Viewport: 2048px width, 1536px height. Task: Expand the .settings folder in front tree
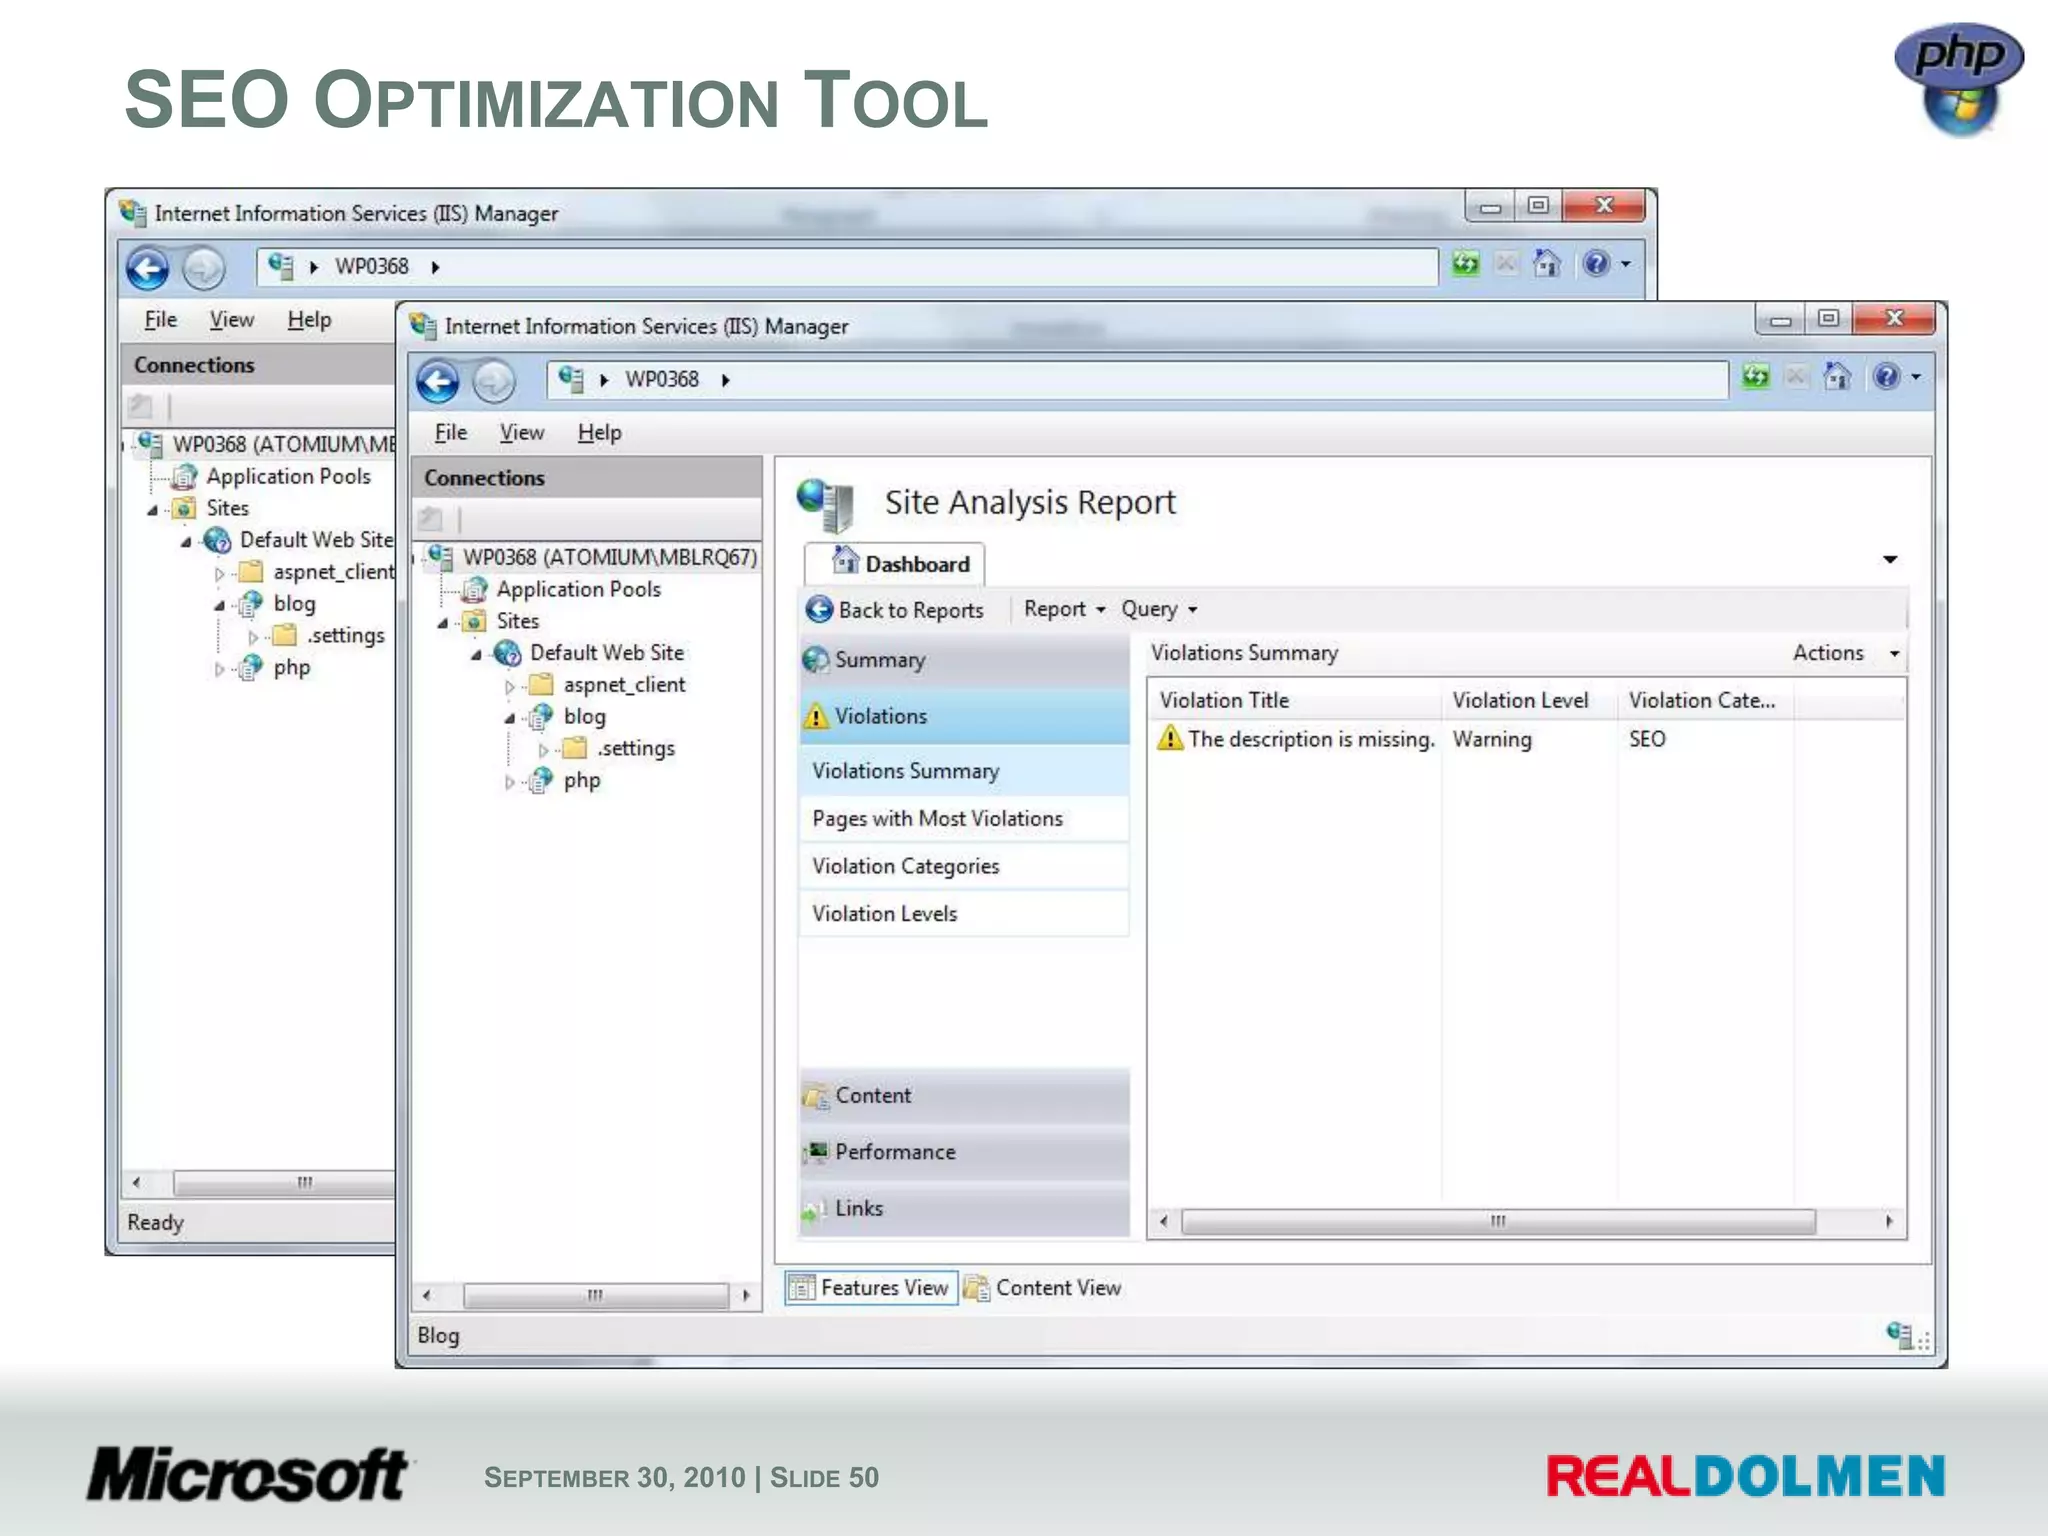point(543,750)
